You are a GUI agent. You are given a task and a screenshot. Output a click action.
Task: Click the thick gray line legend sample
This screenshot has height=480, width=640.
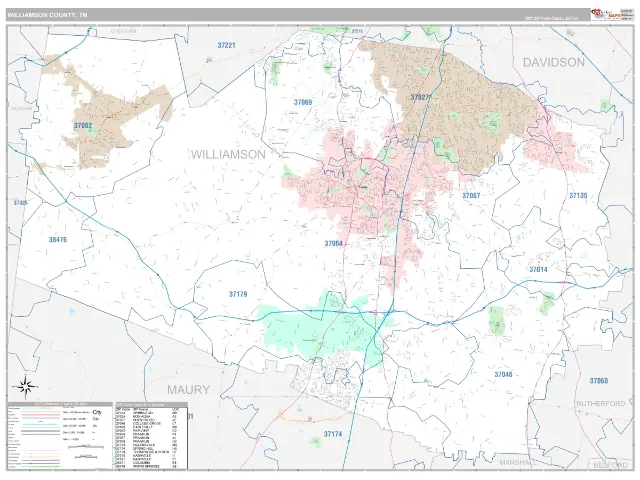[40, 431]
